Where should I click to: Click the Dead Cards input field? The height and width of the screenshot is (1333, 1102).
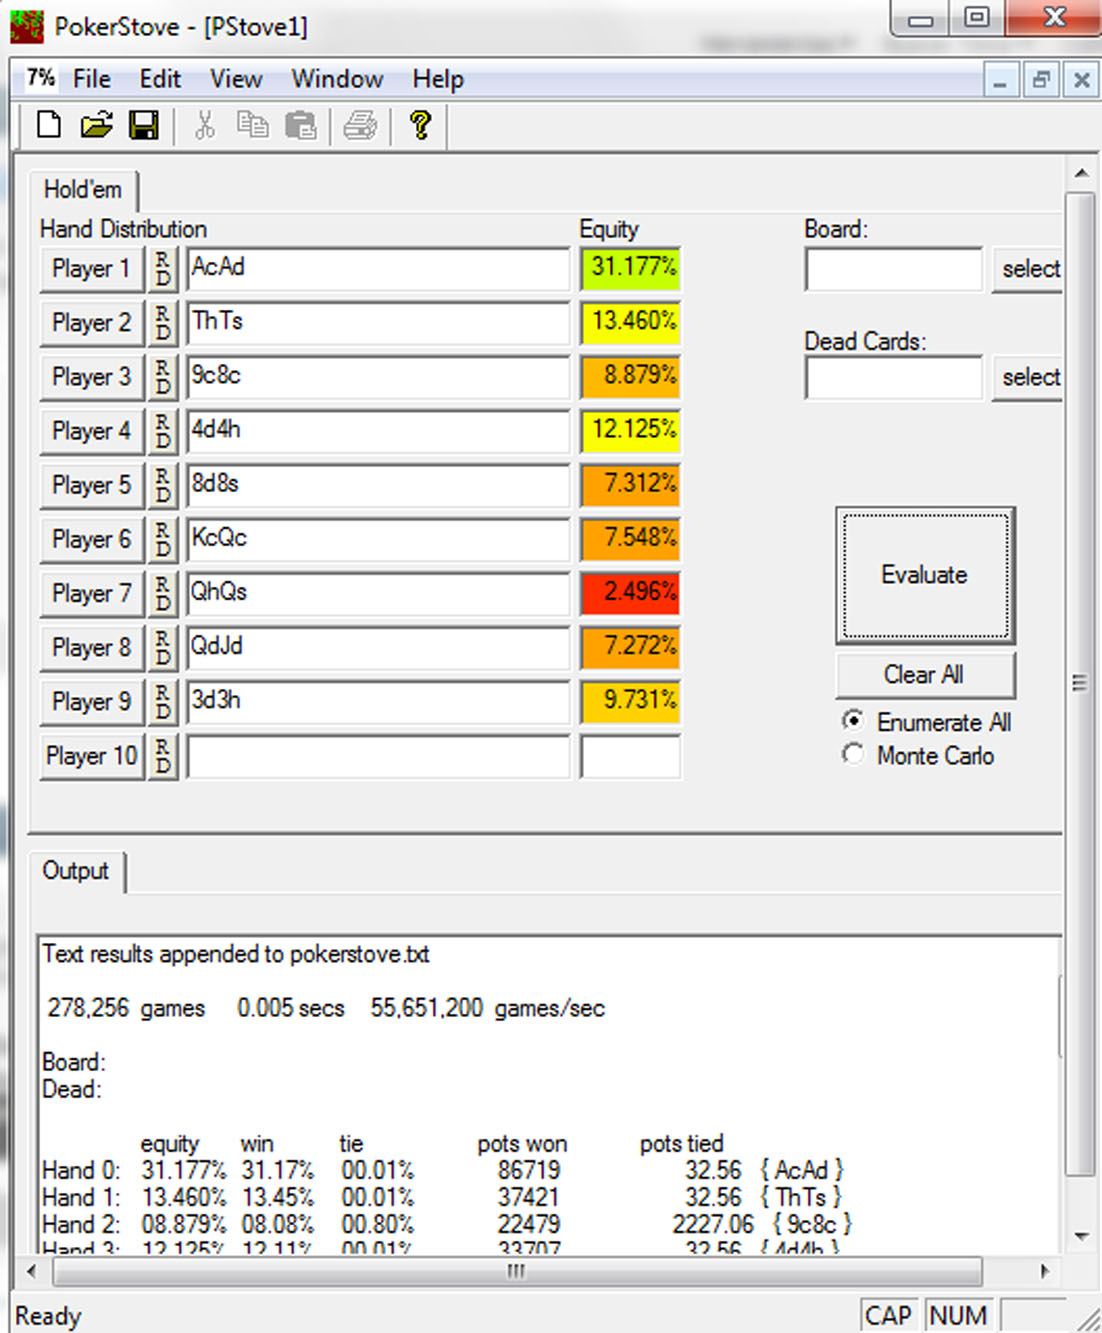click(894, 377)
